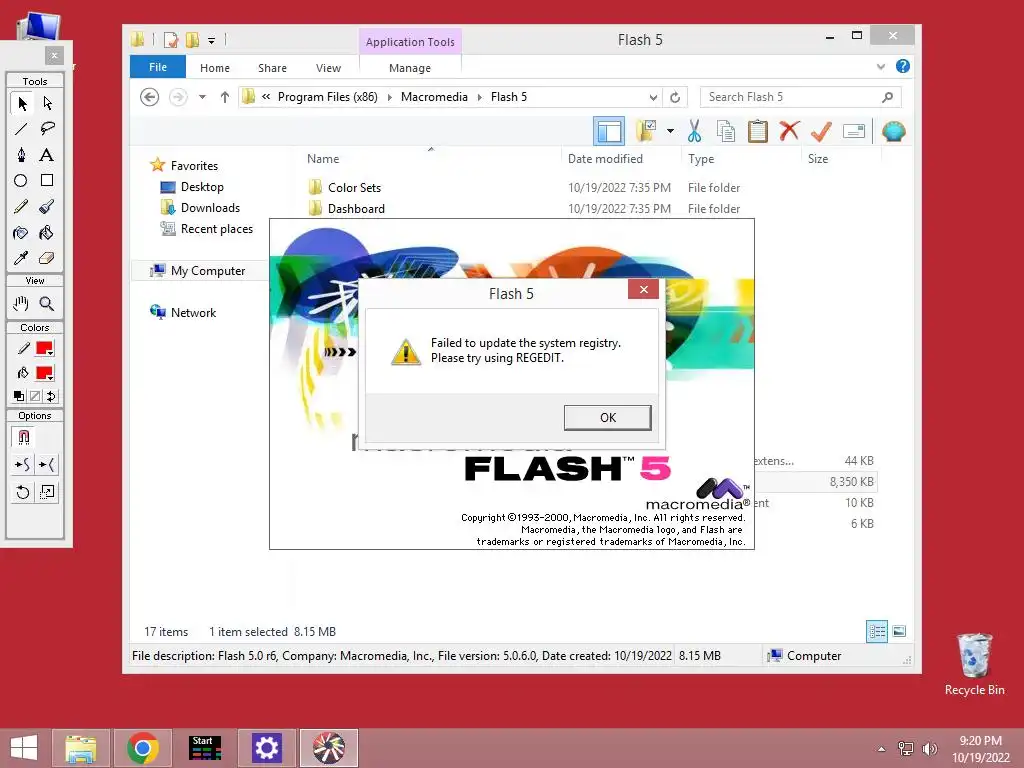Select My Computer in navigation pane

(x=208, y=270)
